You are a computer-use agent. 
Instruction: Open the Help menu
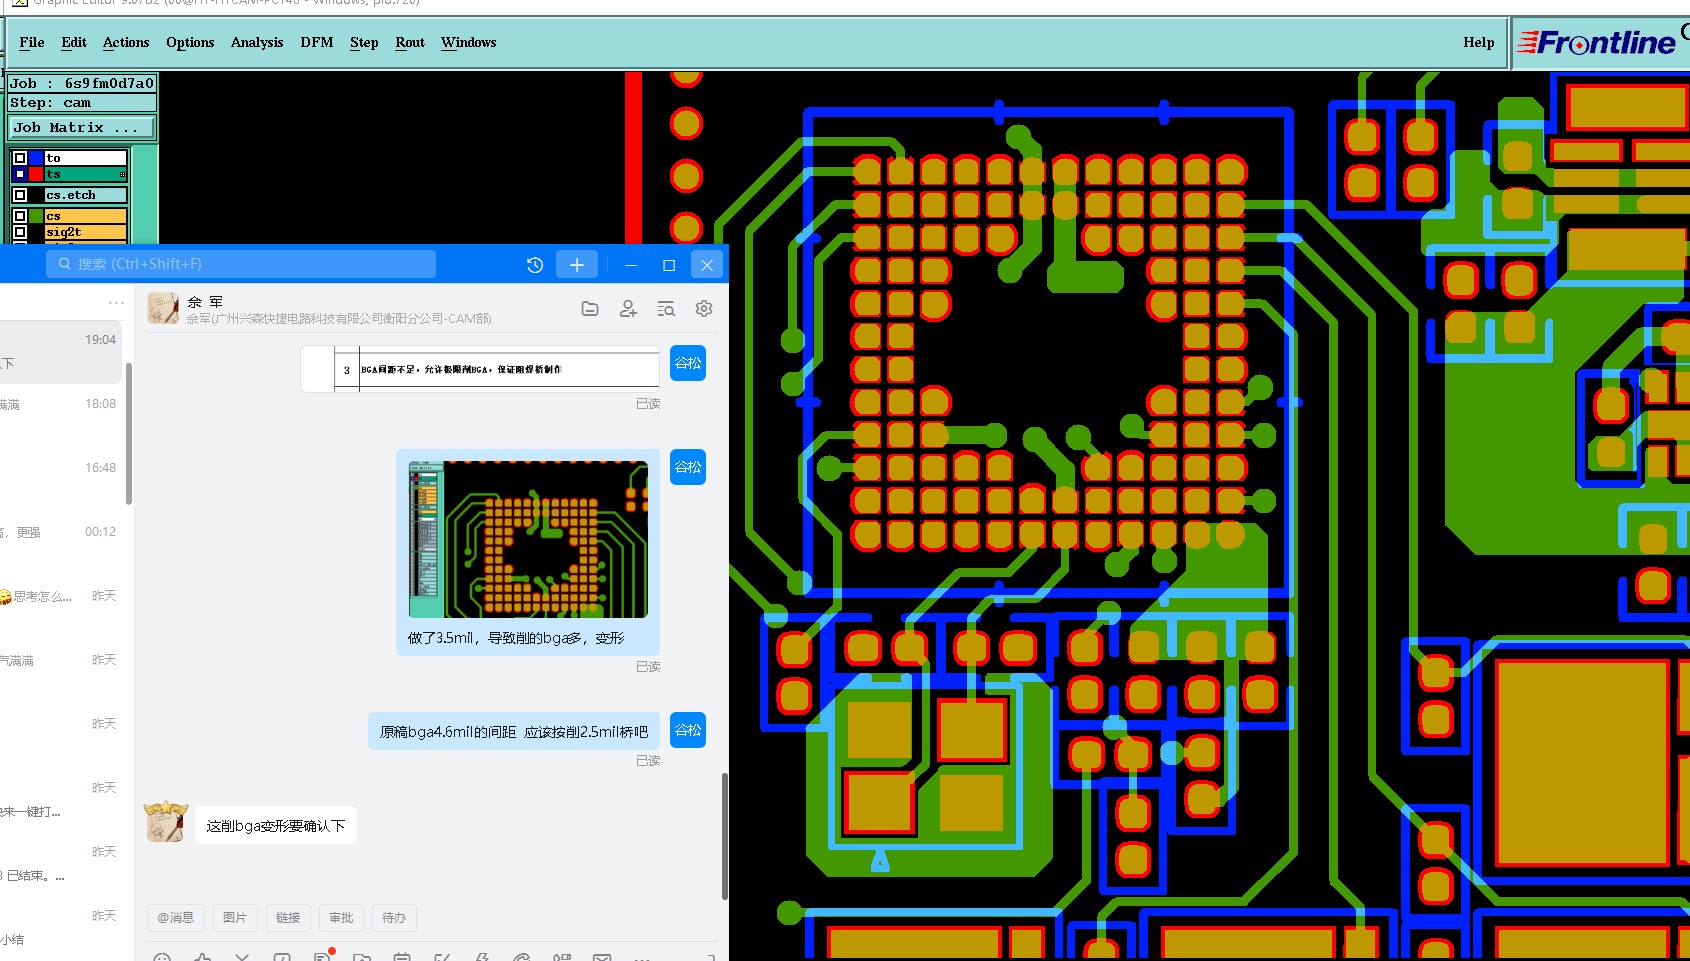tap(1478, 42)
